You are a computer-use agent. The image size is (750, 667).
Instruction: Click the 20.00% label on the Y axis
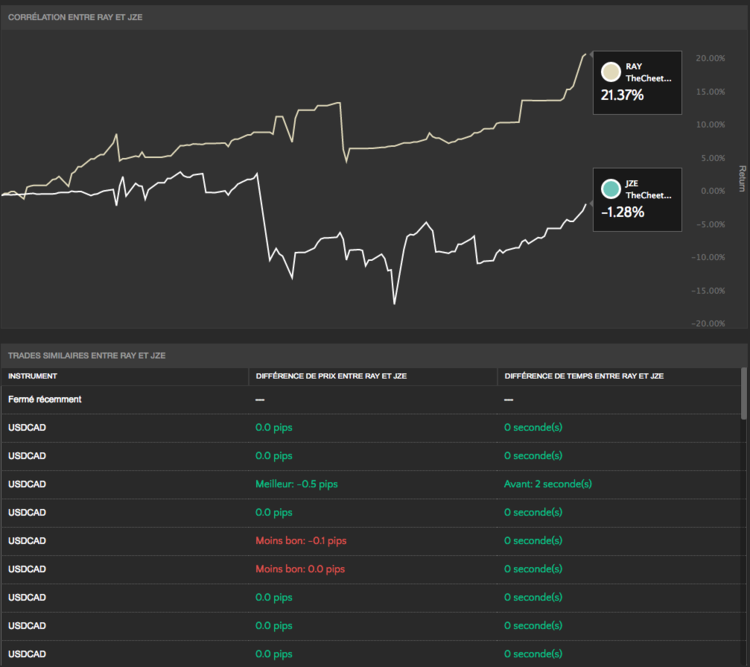(x=712, y=58)
